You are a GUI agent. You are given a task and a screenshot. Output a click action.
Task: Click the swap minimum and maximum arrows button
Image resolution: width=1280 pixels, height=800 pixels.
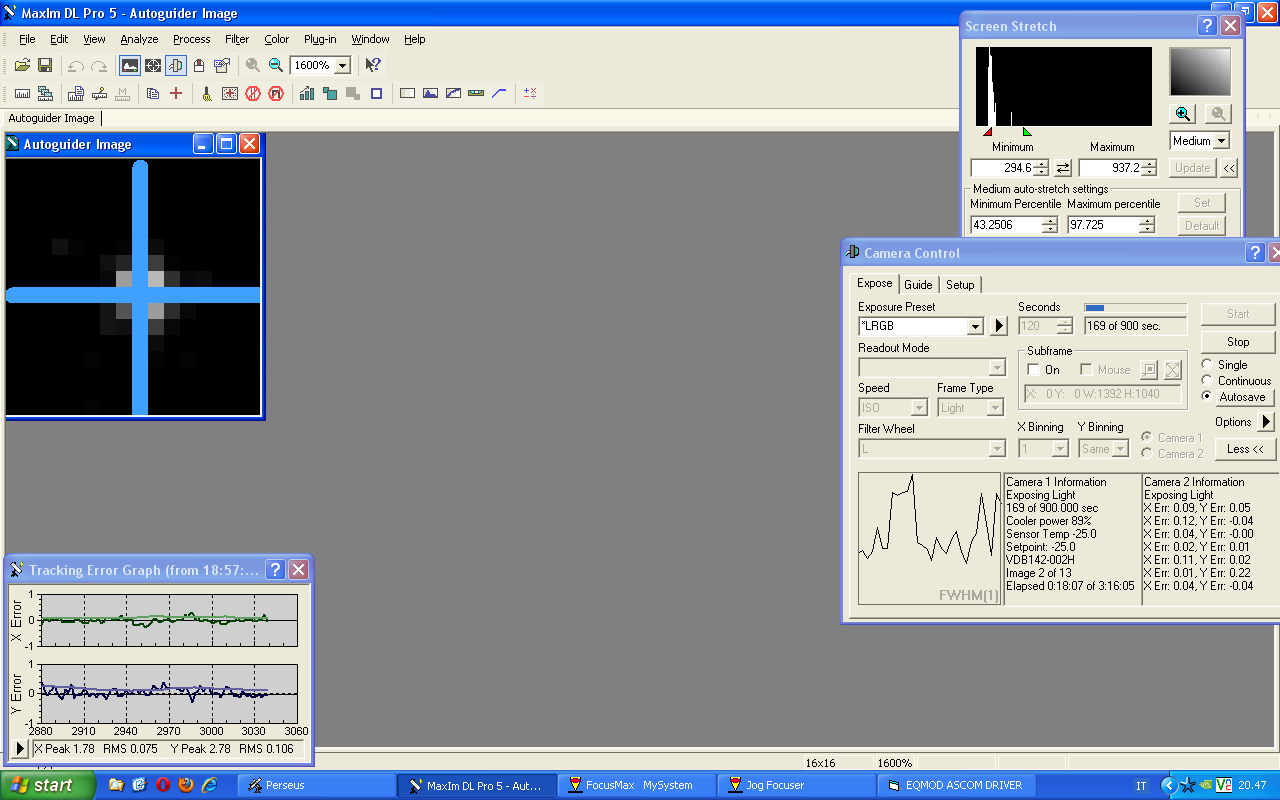1063,168
